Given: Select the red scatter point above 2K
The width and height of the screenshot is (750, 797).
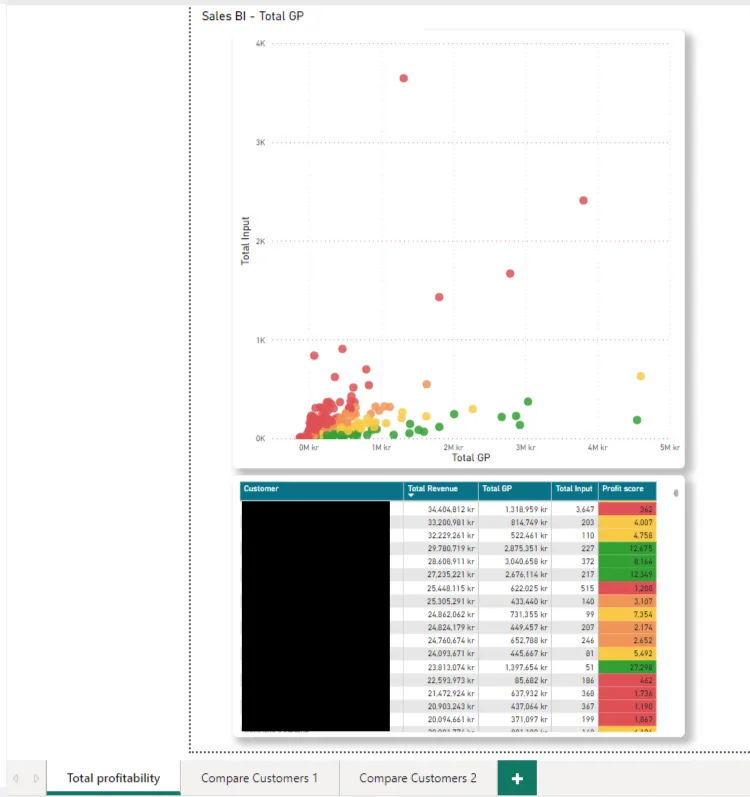Looking at the screenshot, I should pos(583,200).
